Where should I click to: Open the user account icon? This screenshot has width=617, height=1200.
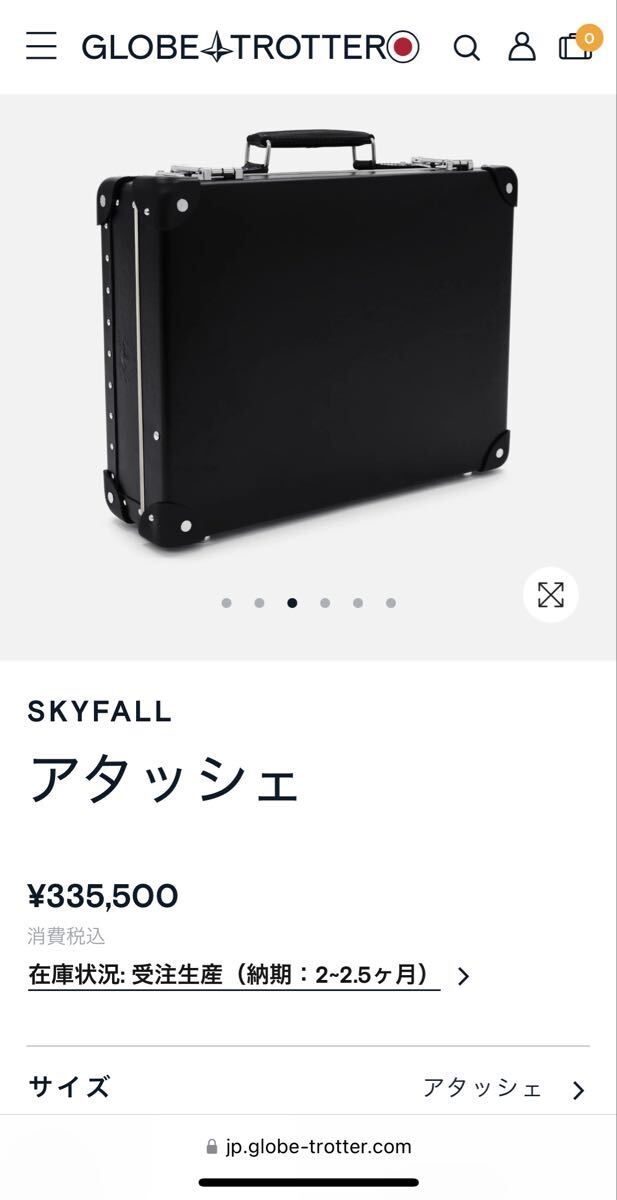tap(521, 46)
